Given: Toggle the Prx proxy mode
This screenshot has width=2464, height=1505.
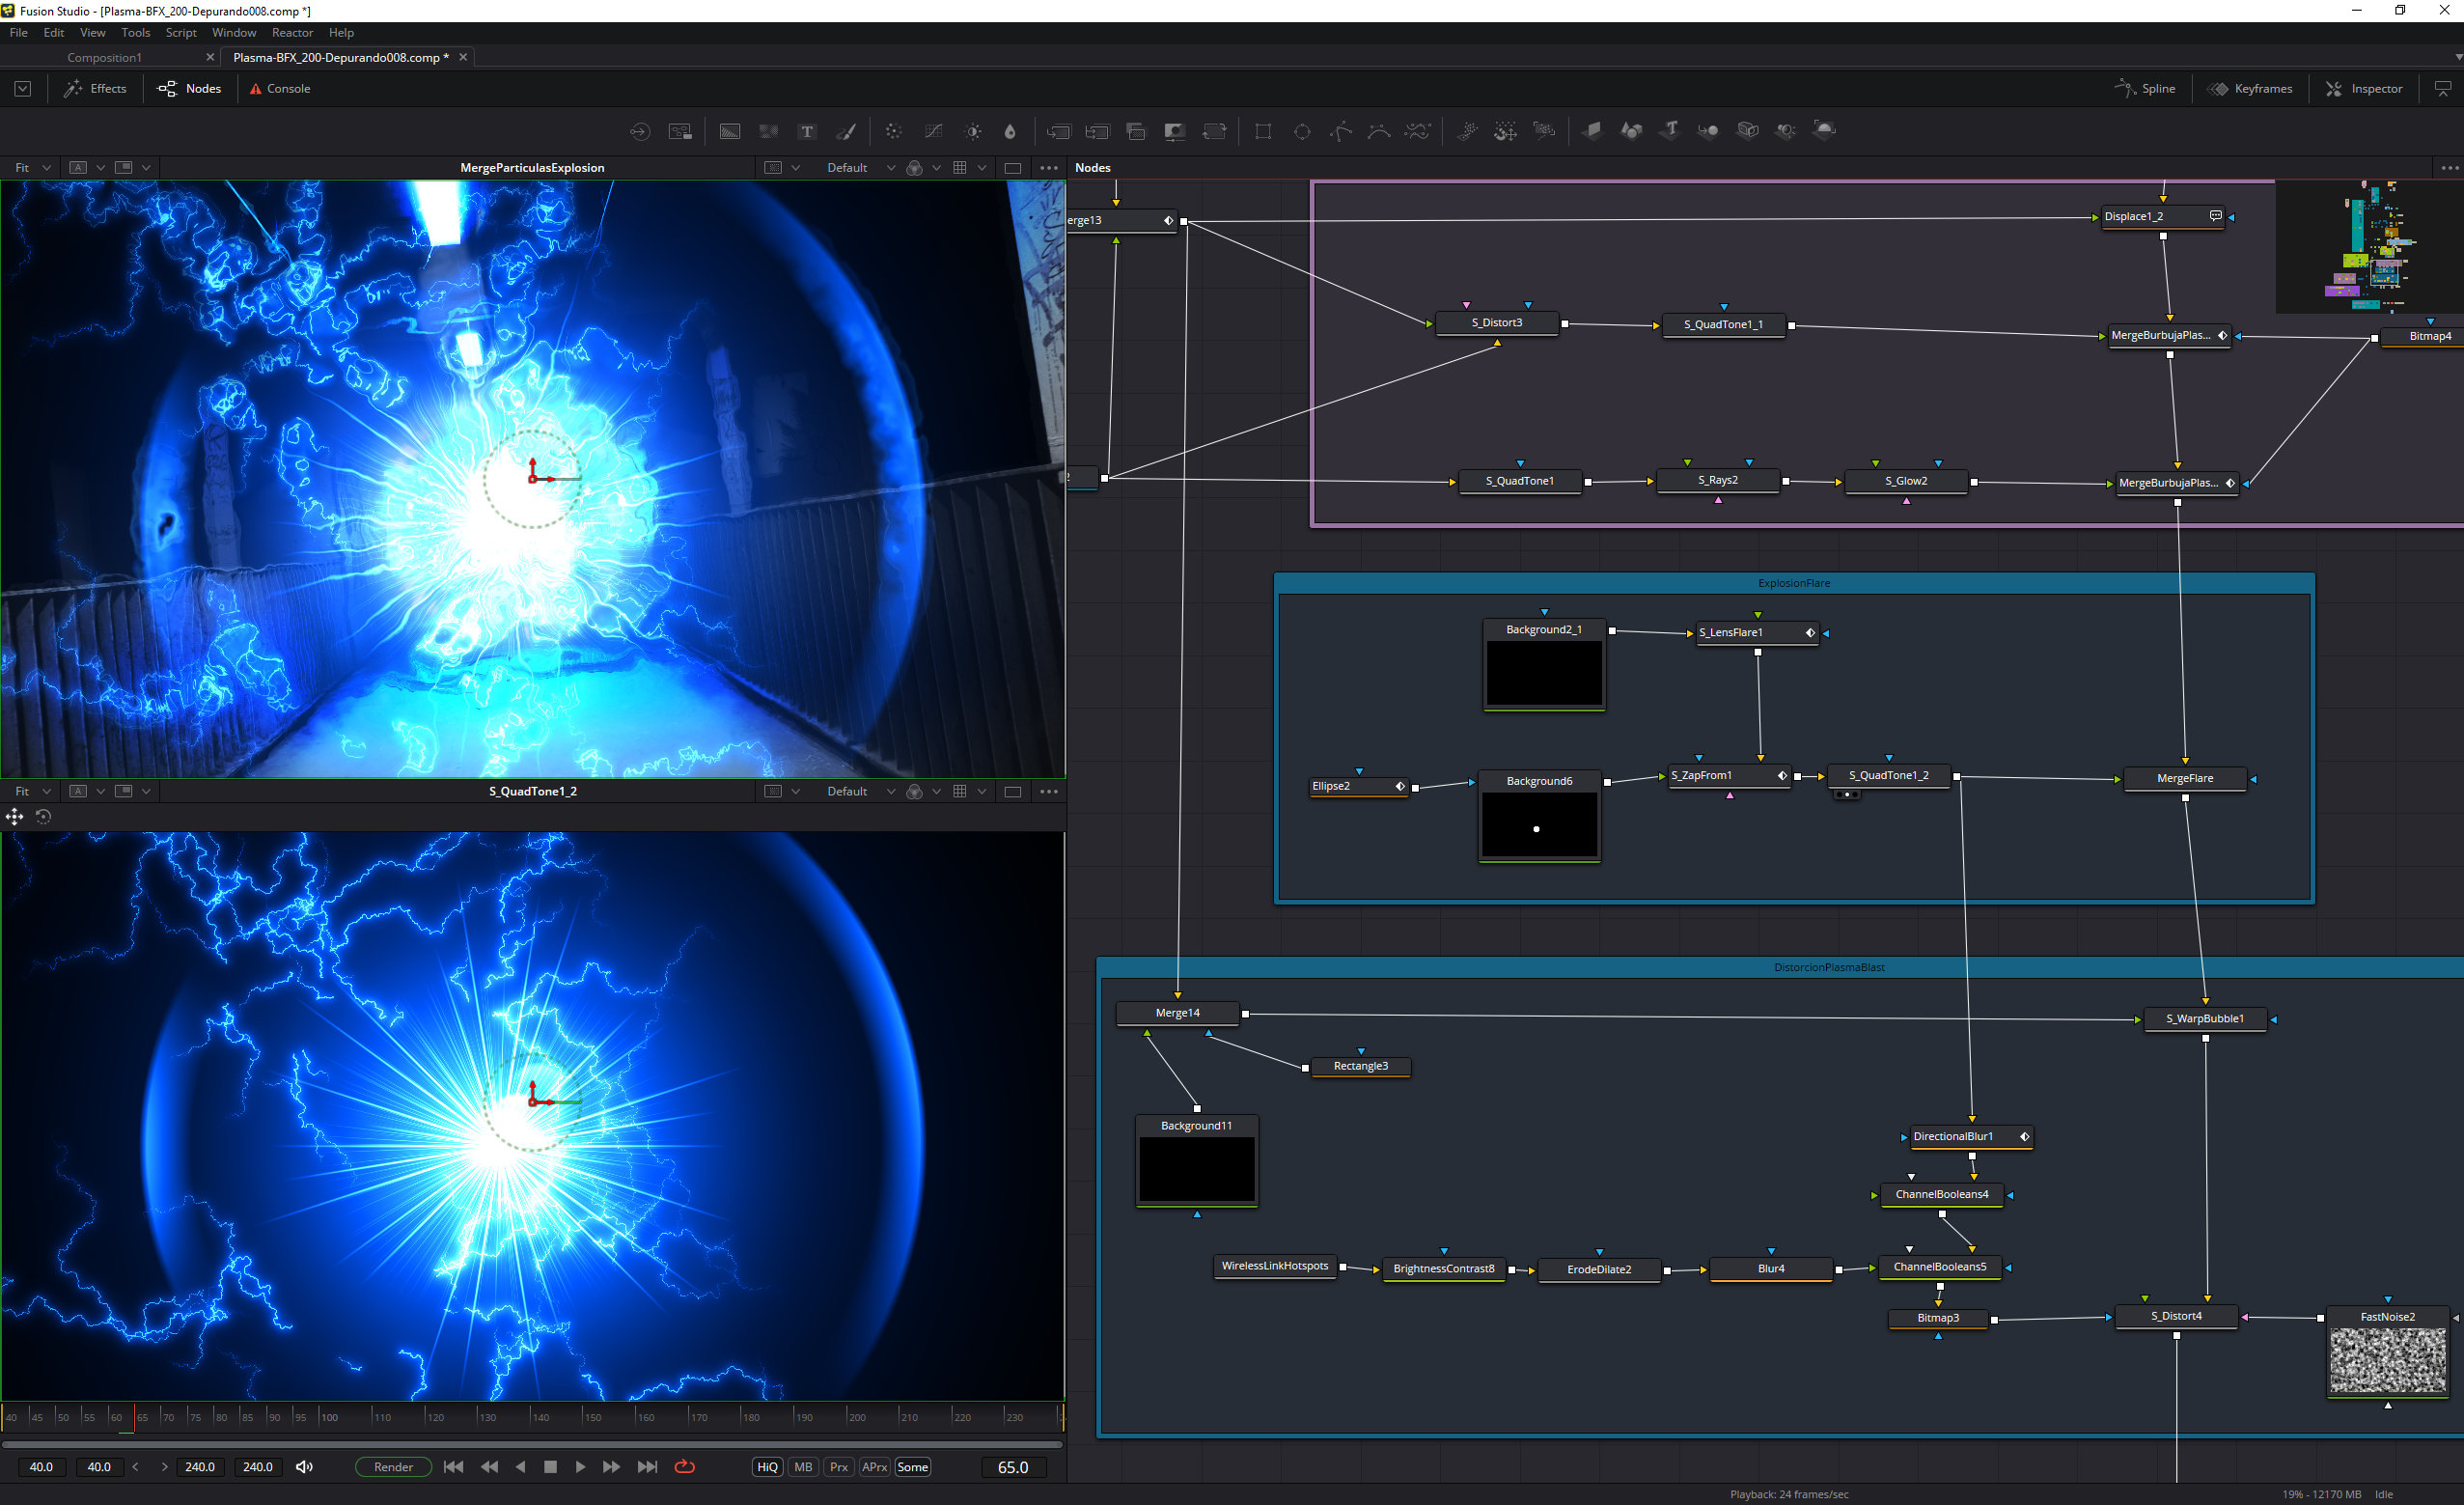Looking at the screenshot, I should point(839,1467).
